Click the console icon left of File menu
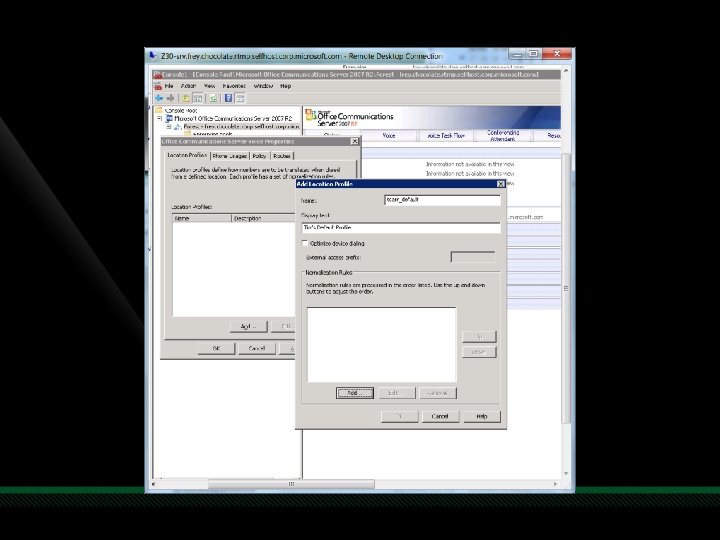The height and width of the screenshot is (540, 720). click(158, 86)
